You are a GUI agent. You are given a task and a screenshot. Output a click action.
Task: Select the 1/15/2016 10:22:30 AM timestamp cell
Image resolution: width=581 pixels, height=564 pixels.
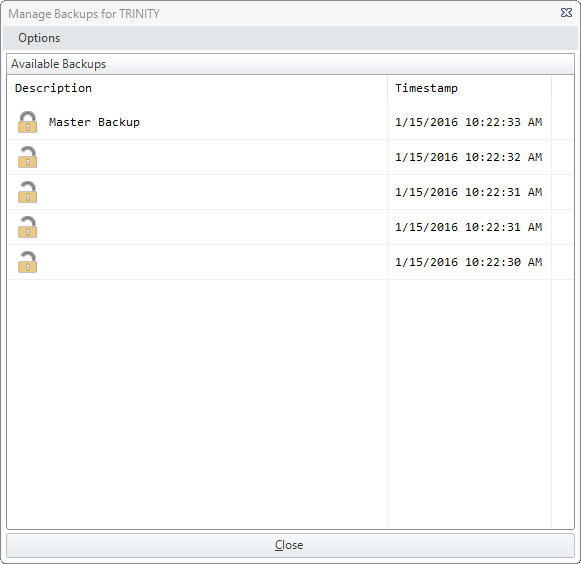coord(469,262)
